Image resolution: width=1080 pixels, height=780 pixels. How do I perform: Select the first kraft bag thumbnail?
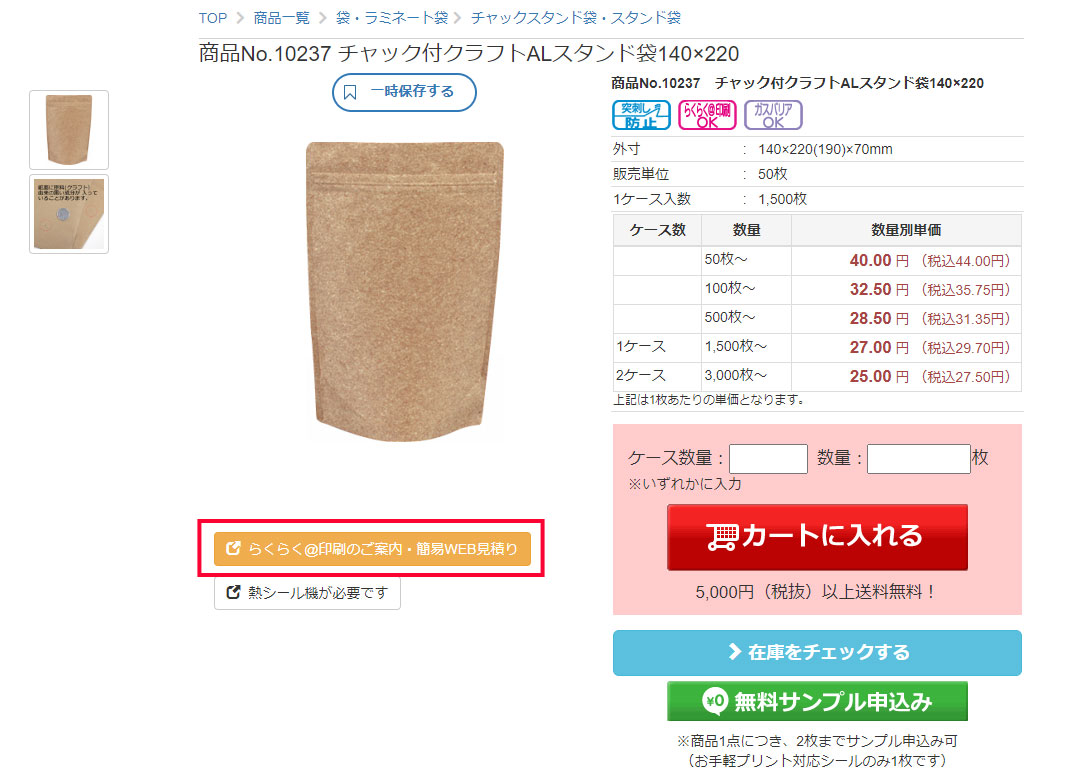[x=69, y=130]
